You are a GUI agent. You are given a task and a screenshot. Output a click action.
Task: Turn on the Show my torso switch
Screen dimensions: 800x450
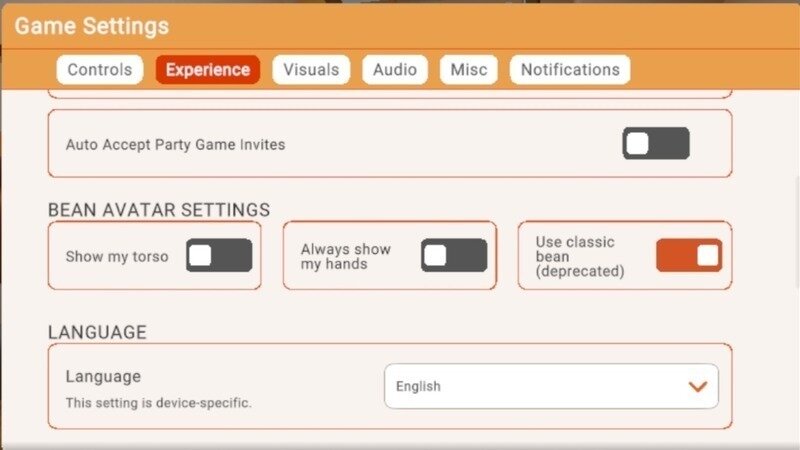click(219, 256)
